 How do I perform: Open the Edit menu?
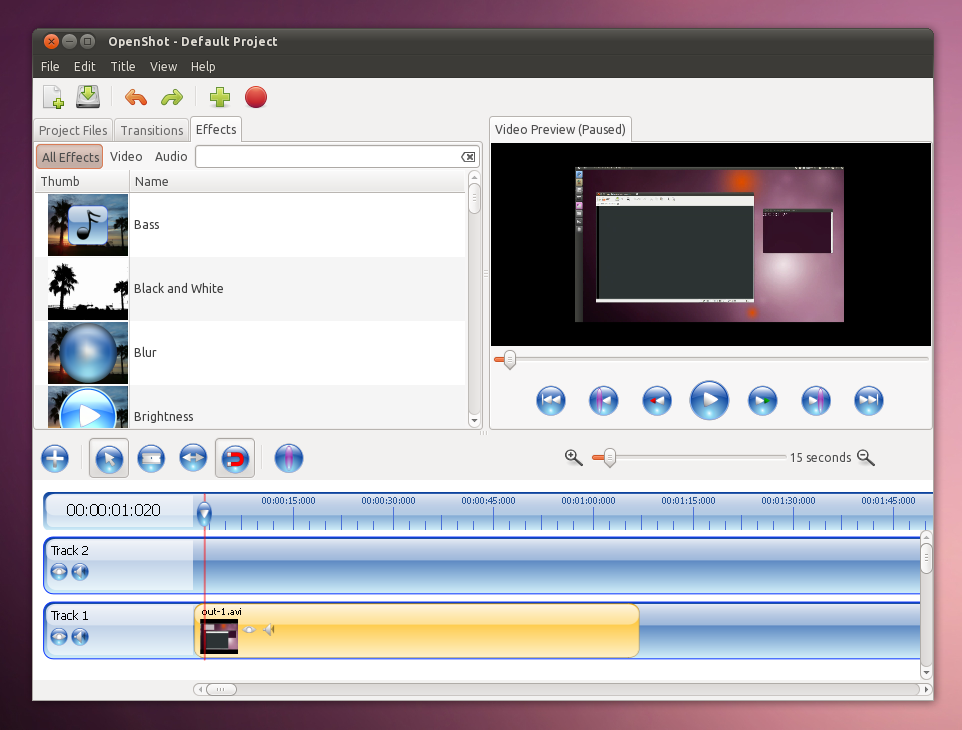tap(85, 66)
